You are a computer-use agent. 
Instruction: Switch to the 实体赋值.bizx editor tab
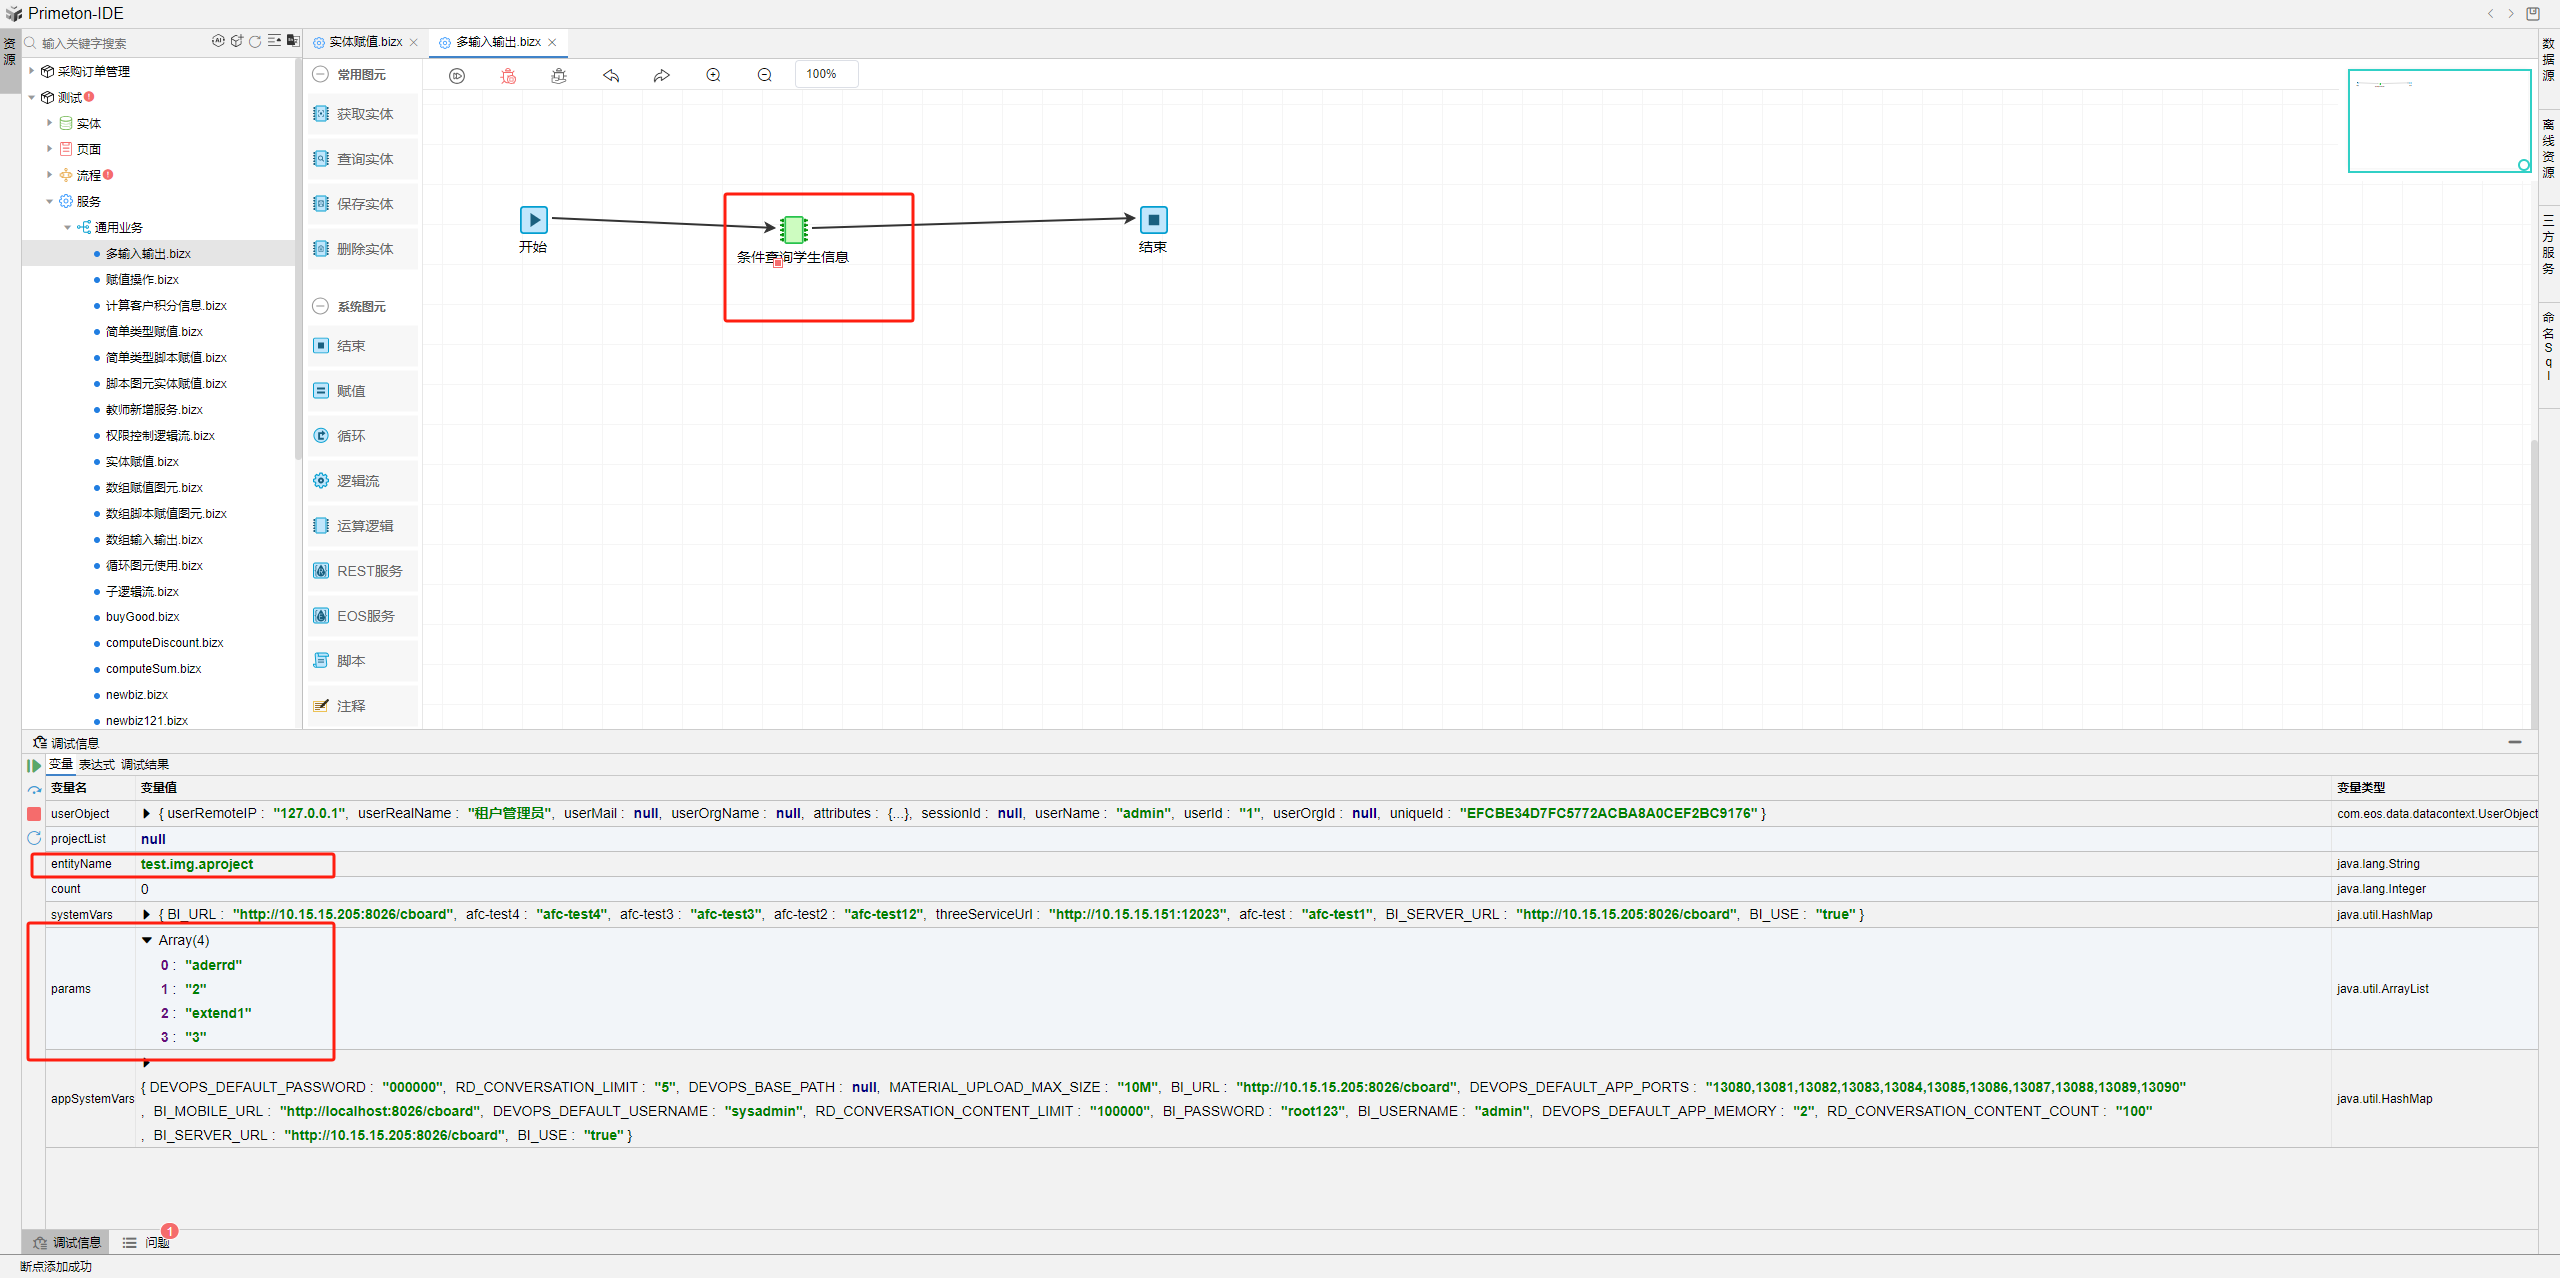coord(365,42)
